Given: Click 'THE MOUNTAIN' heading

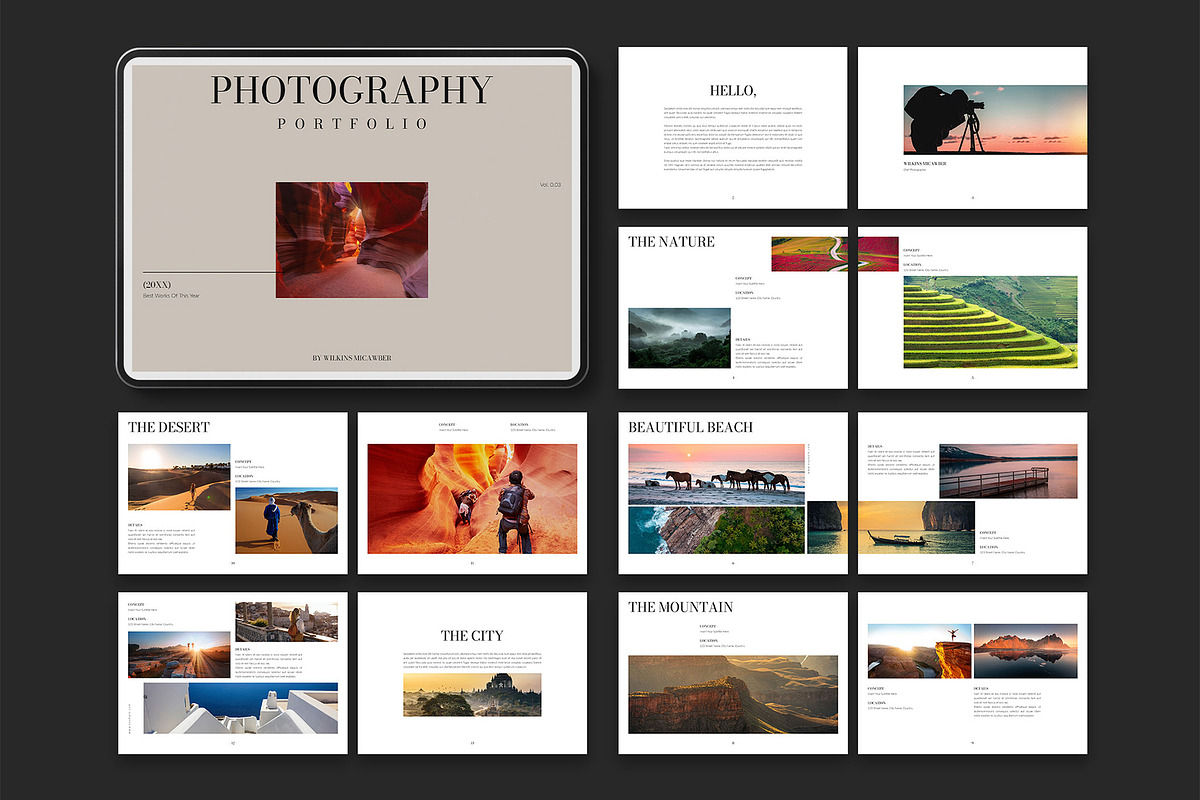Looking at the screenshot, I should click(x=680, y=607).
